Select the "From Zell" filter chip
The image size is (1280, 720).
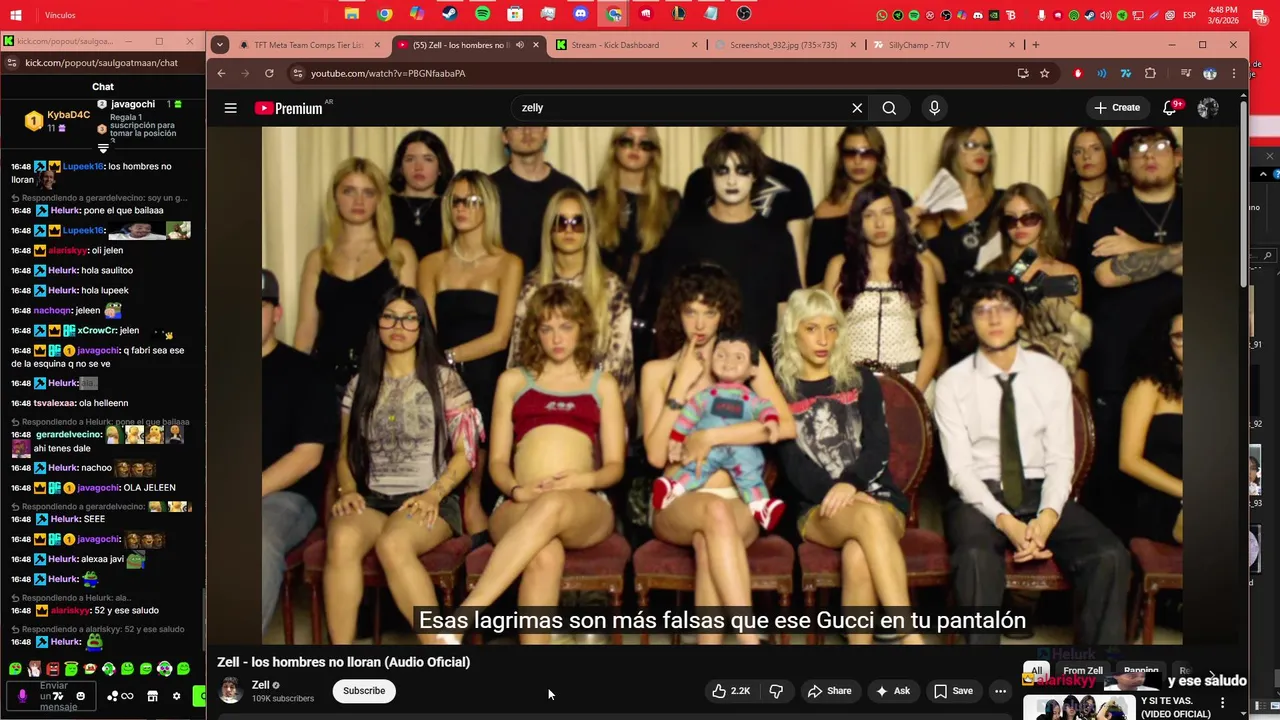1082,671
